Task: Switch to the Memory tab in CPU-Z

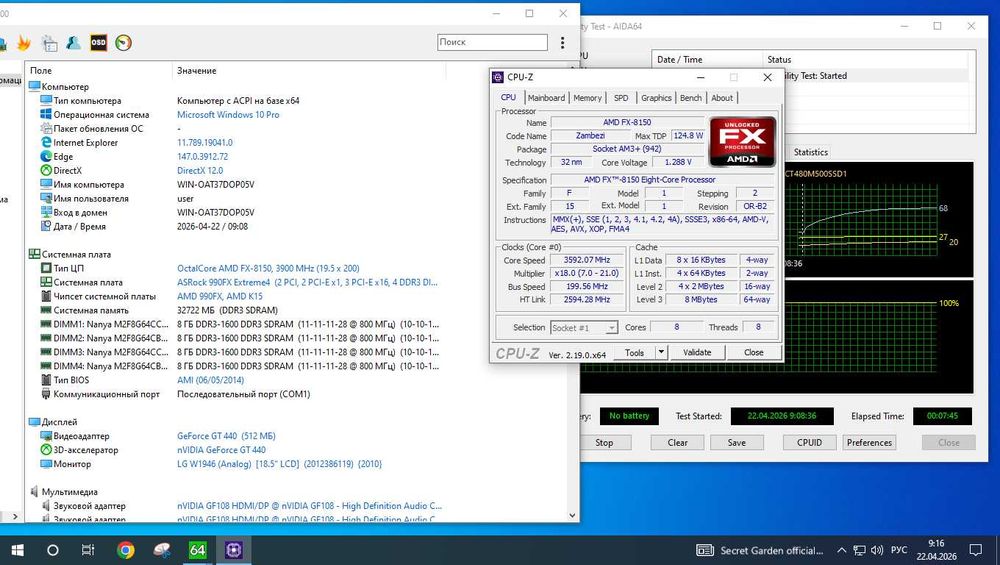Action: click(x=587, y=98)
